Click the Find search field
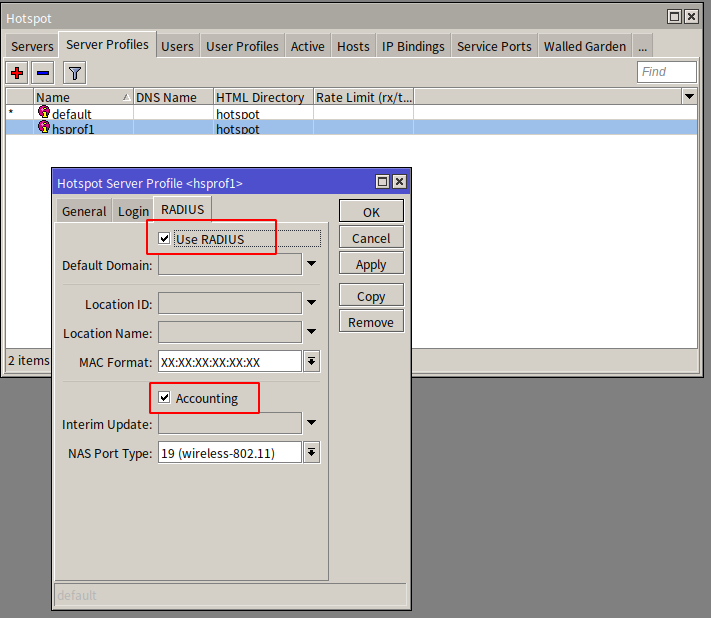Viewport: 711px width, 618px height. coord(667,72)
